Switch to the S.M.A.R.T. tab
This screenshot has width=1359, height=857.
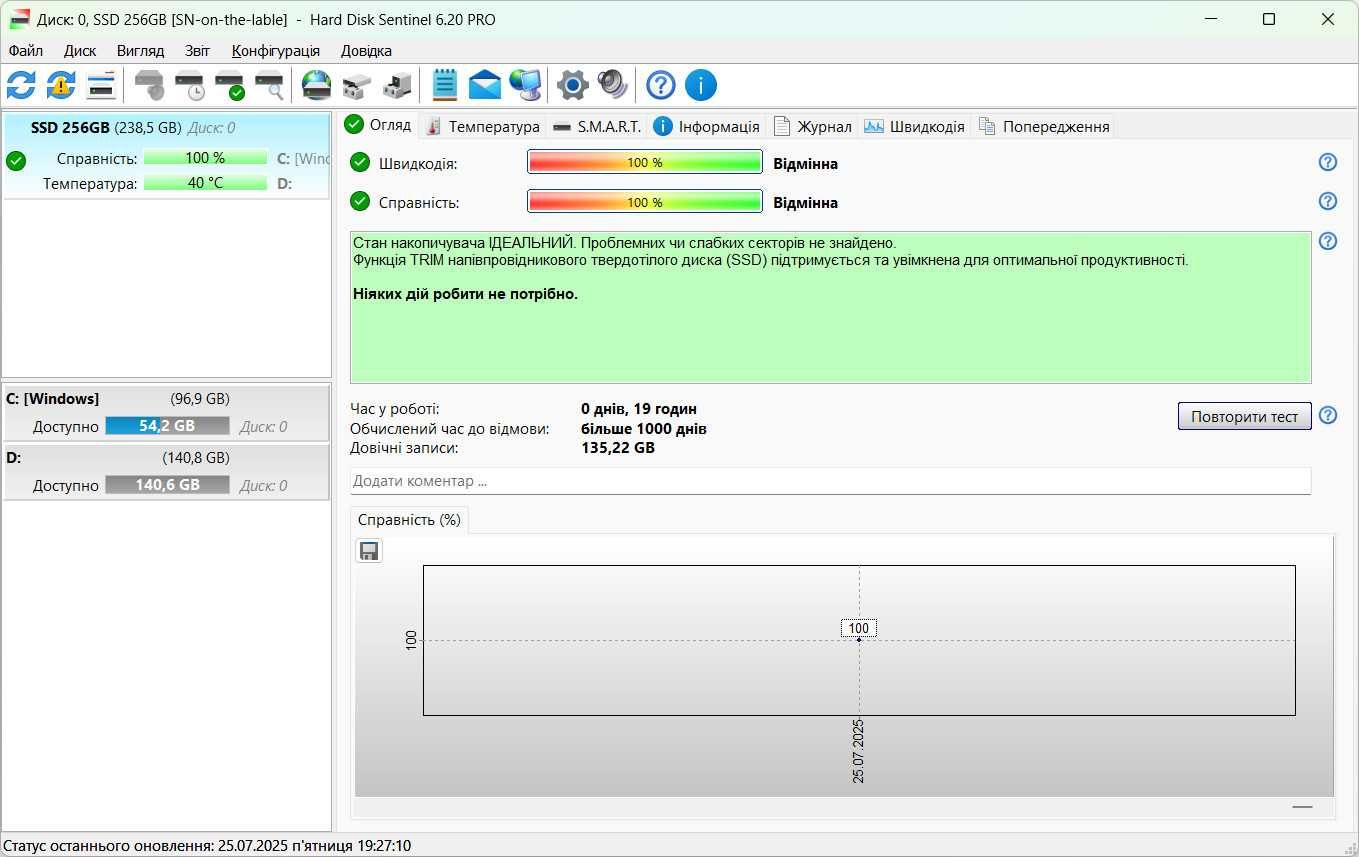(x=597, y=126)
